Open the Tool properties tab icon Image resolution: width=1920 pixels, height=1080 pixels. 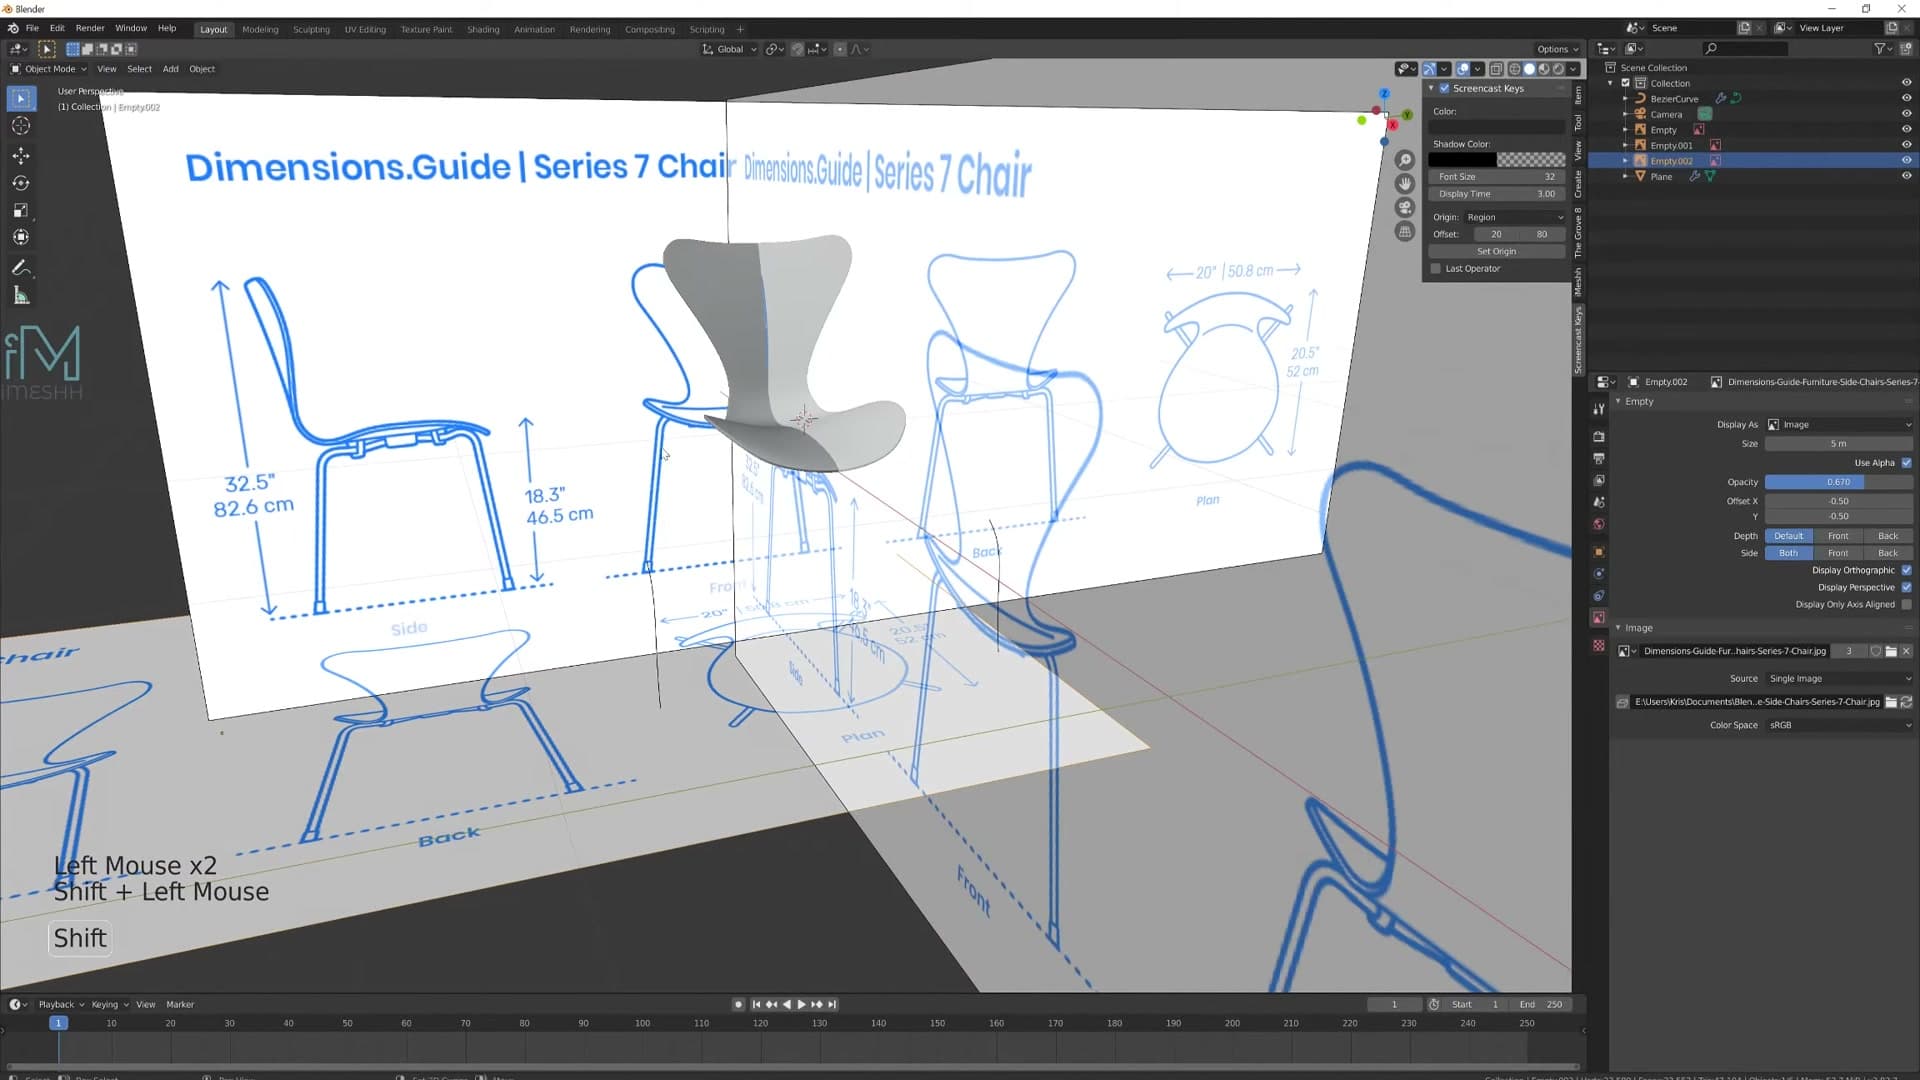point(1598,408)
